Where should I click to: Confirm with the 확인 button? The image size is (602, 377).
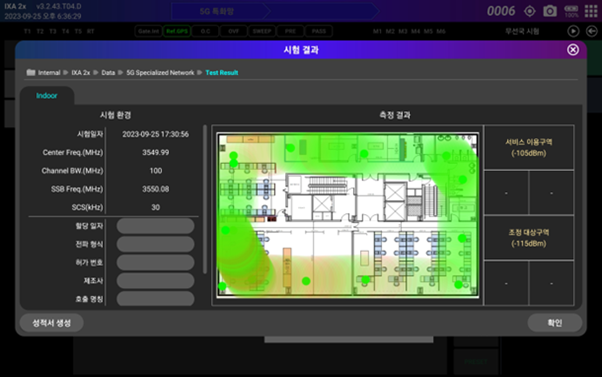554,323
